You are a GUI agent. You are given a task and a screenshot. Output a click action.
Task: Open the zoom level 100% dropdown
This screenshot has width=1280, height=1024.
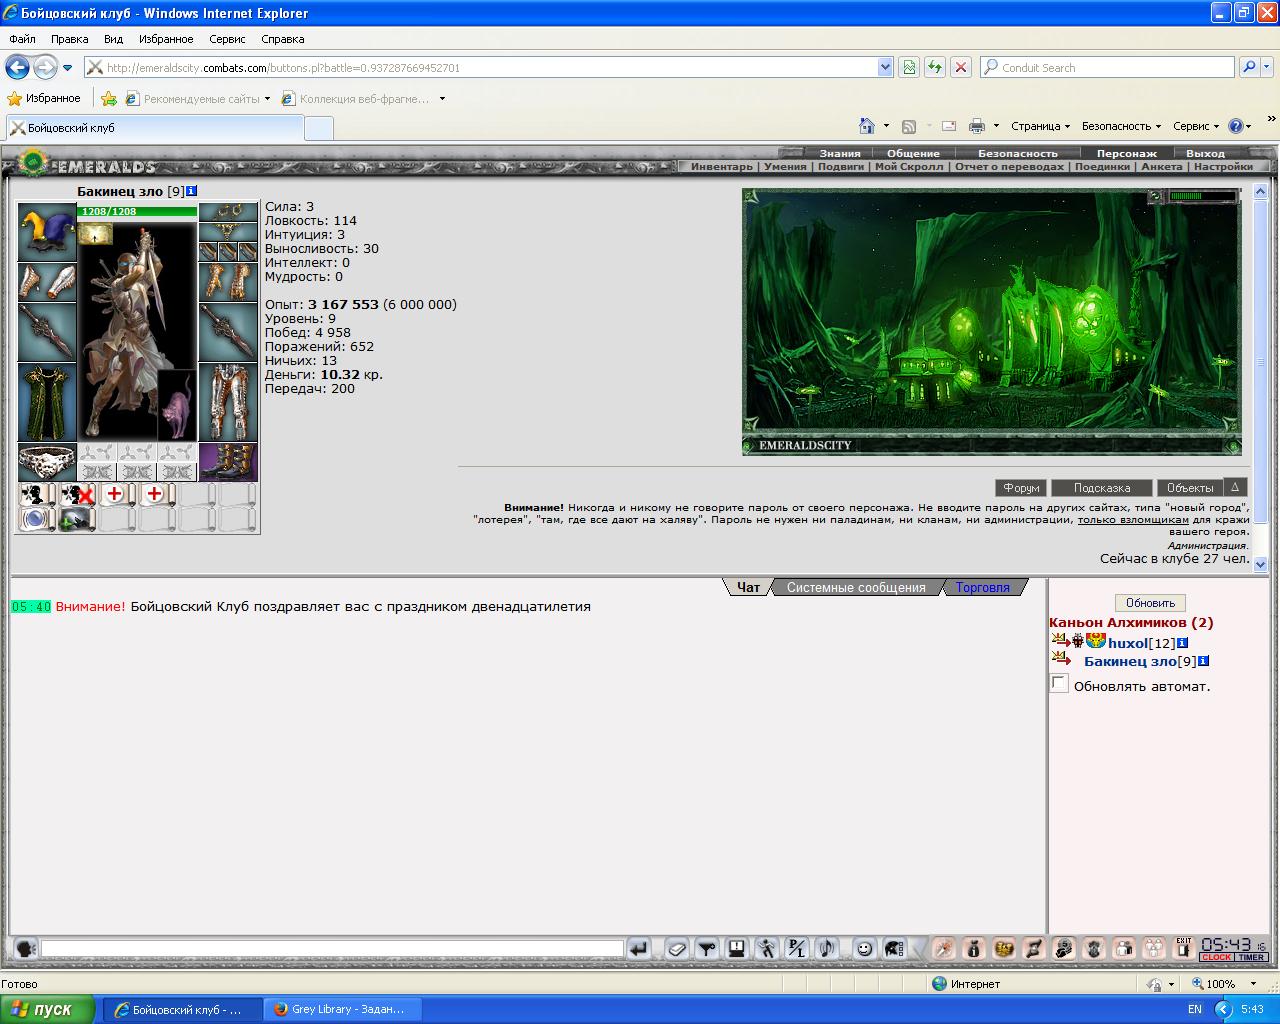pos(1255,984)
